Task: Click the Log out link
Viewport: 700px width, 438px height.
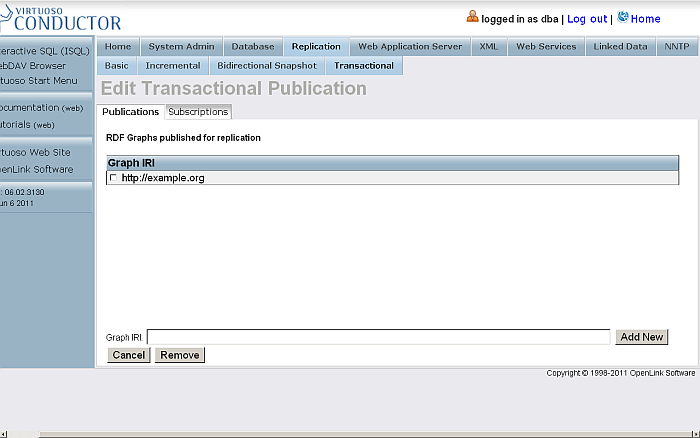Action: click(x=587, y=19)
